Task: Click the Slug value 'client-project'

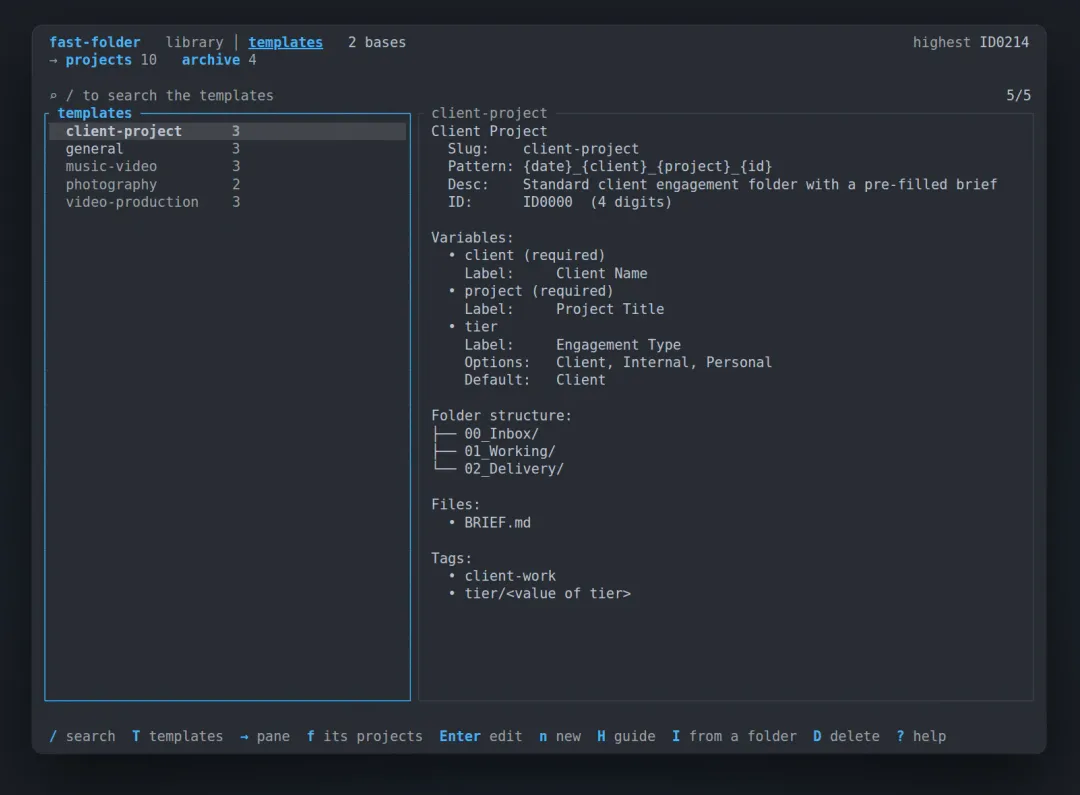Action: click(x=581, y=149)
